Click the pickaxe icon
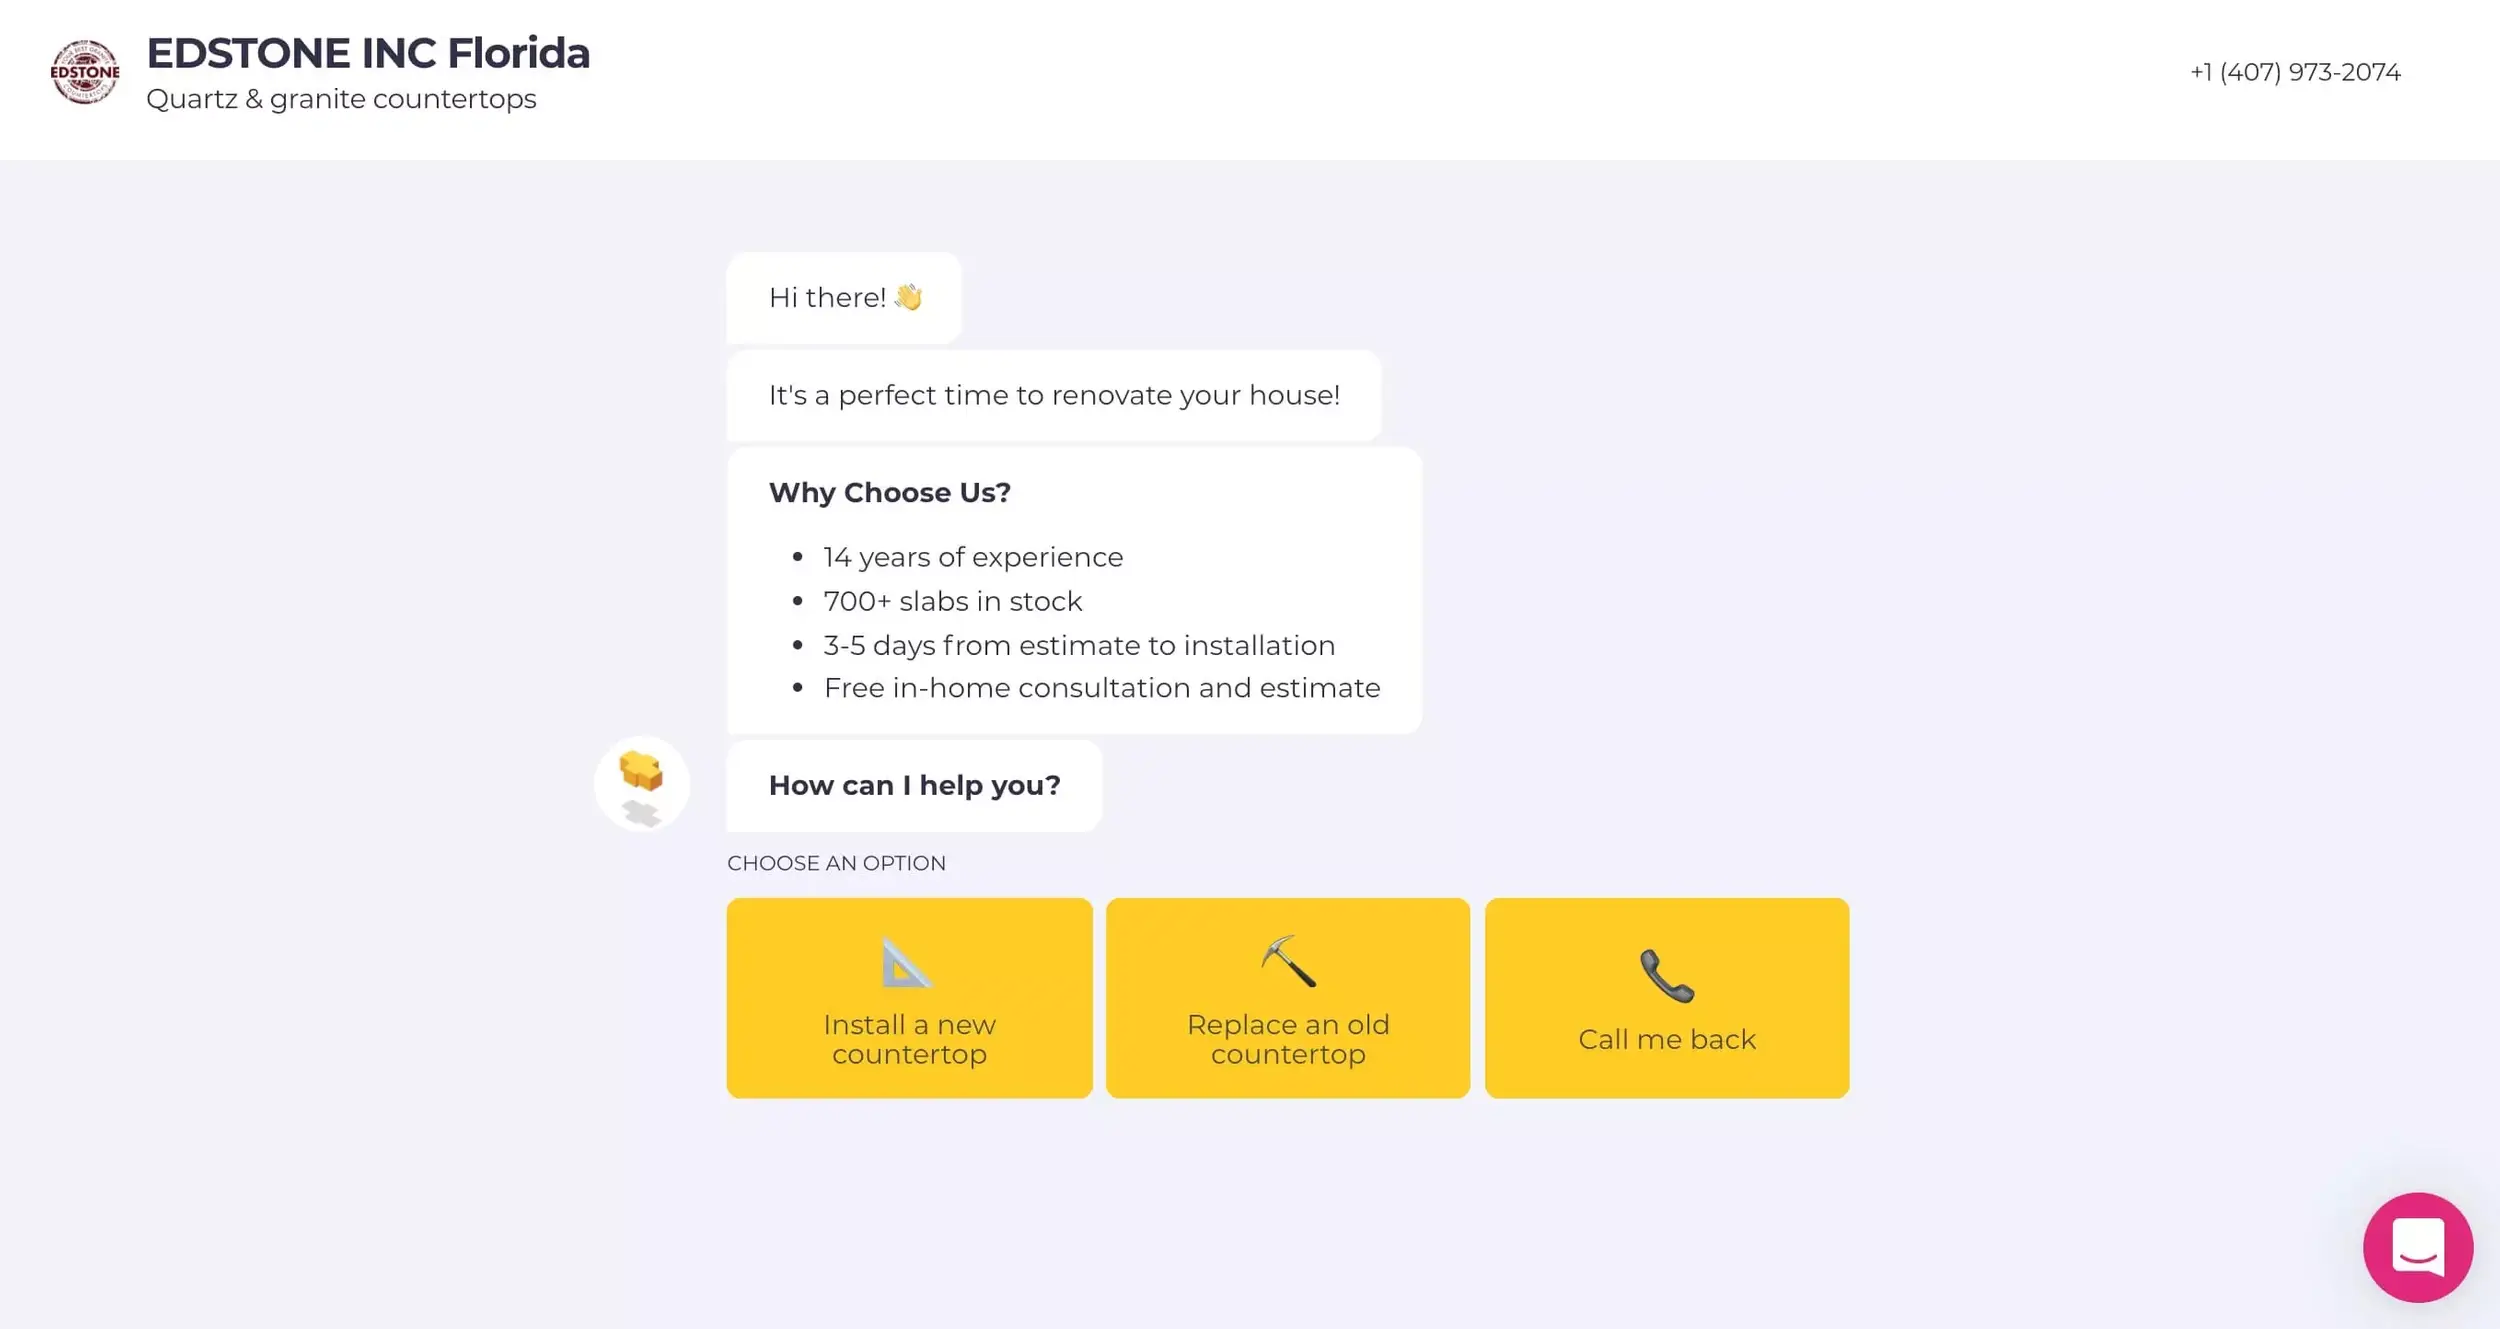 pos(1288,961)
